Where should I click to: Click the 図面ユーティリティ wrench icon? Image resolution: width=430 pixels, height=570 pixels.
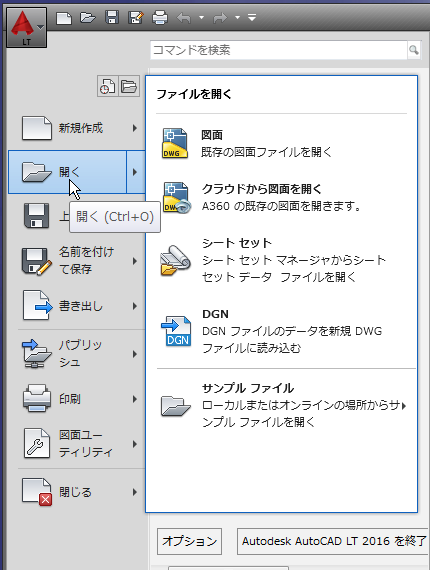coord(37,443)
